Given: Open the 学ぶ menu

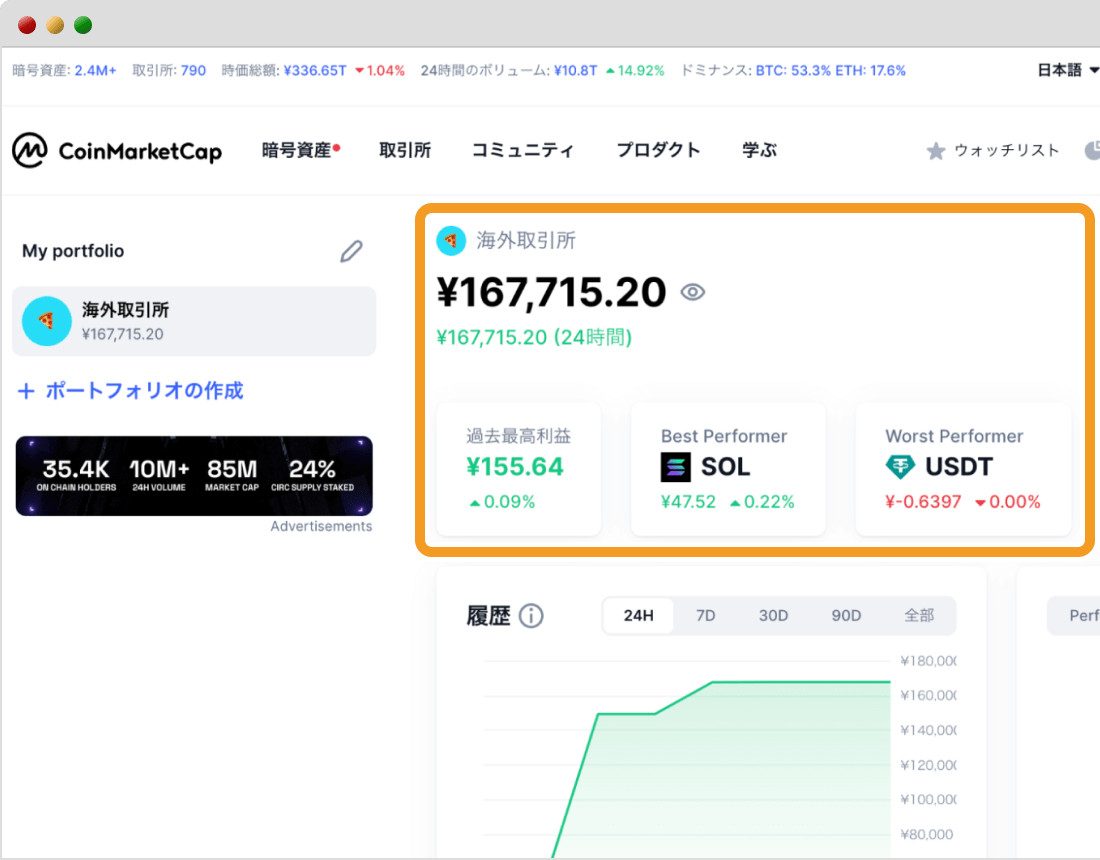Looking at the screenshot, I should point(759,150).
